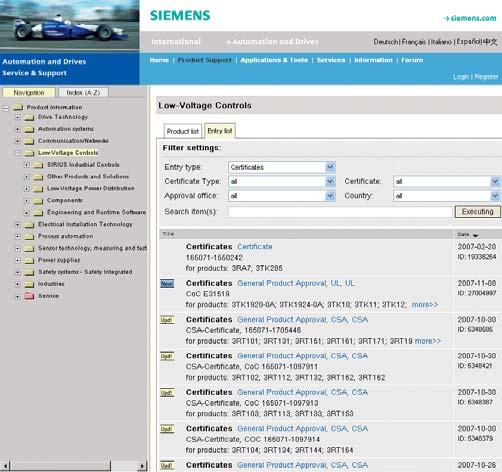The height and width of the screenshot is (472, 502).
Task: Select Low-Voltage Power Distribution tree item
Action: click(x=91, y=189)
